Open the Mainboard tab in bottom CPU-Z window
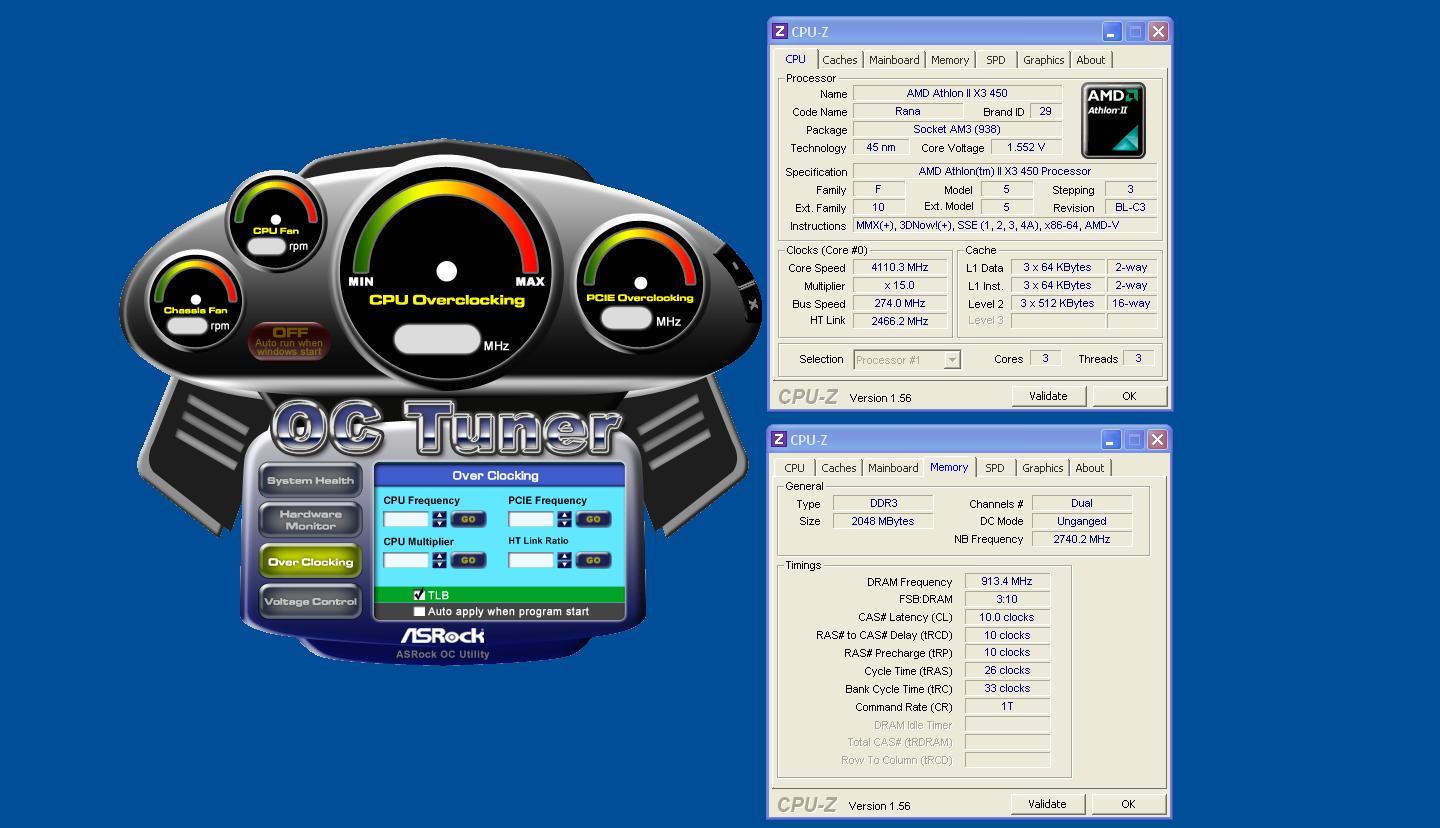Image resolution: width=1440 pixels, height=828 pixels. click(x=893, y=468)
